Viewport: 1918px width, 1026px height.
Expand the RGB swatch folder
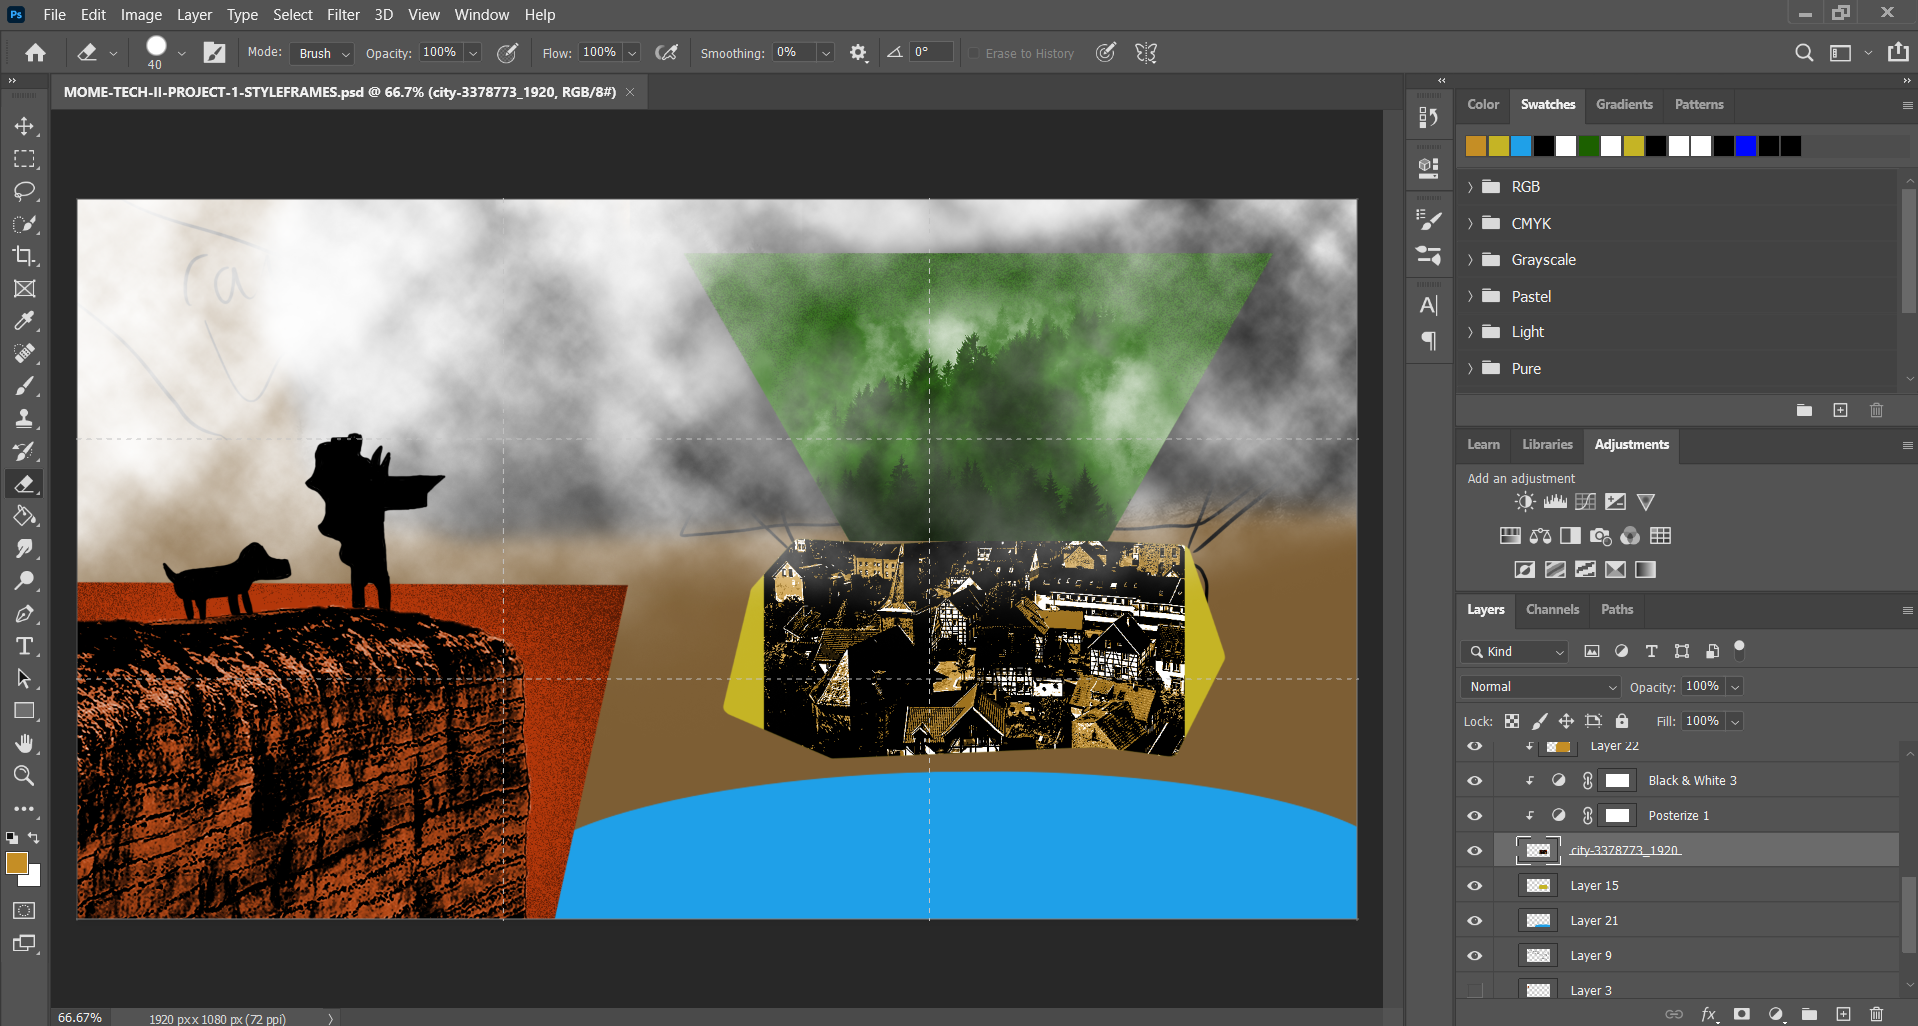click(1470, 187)
